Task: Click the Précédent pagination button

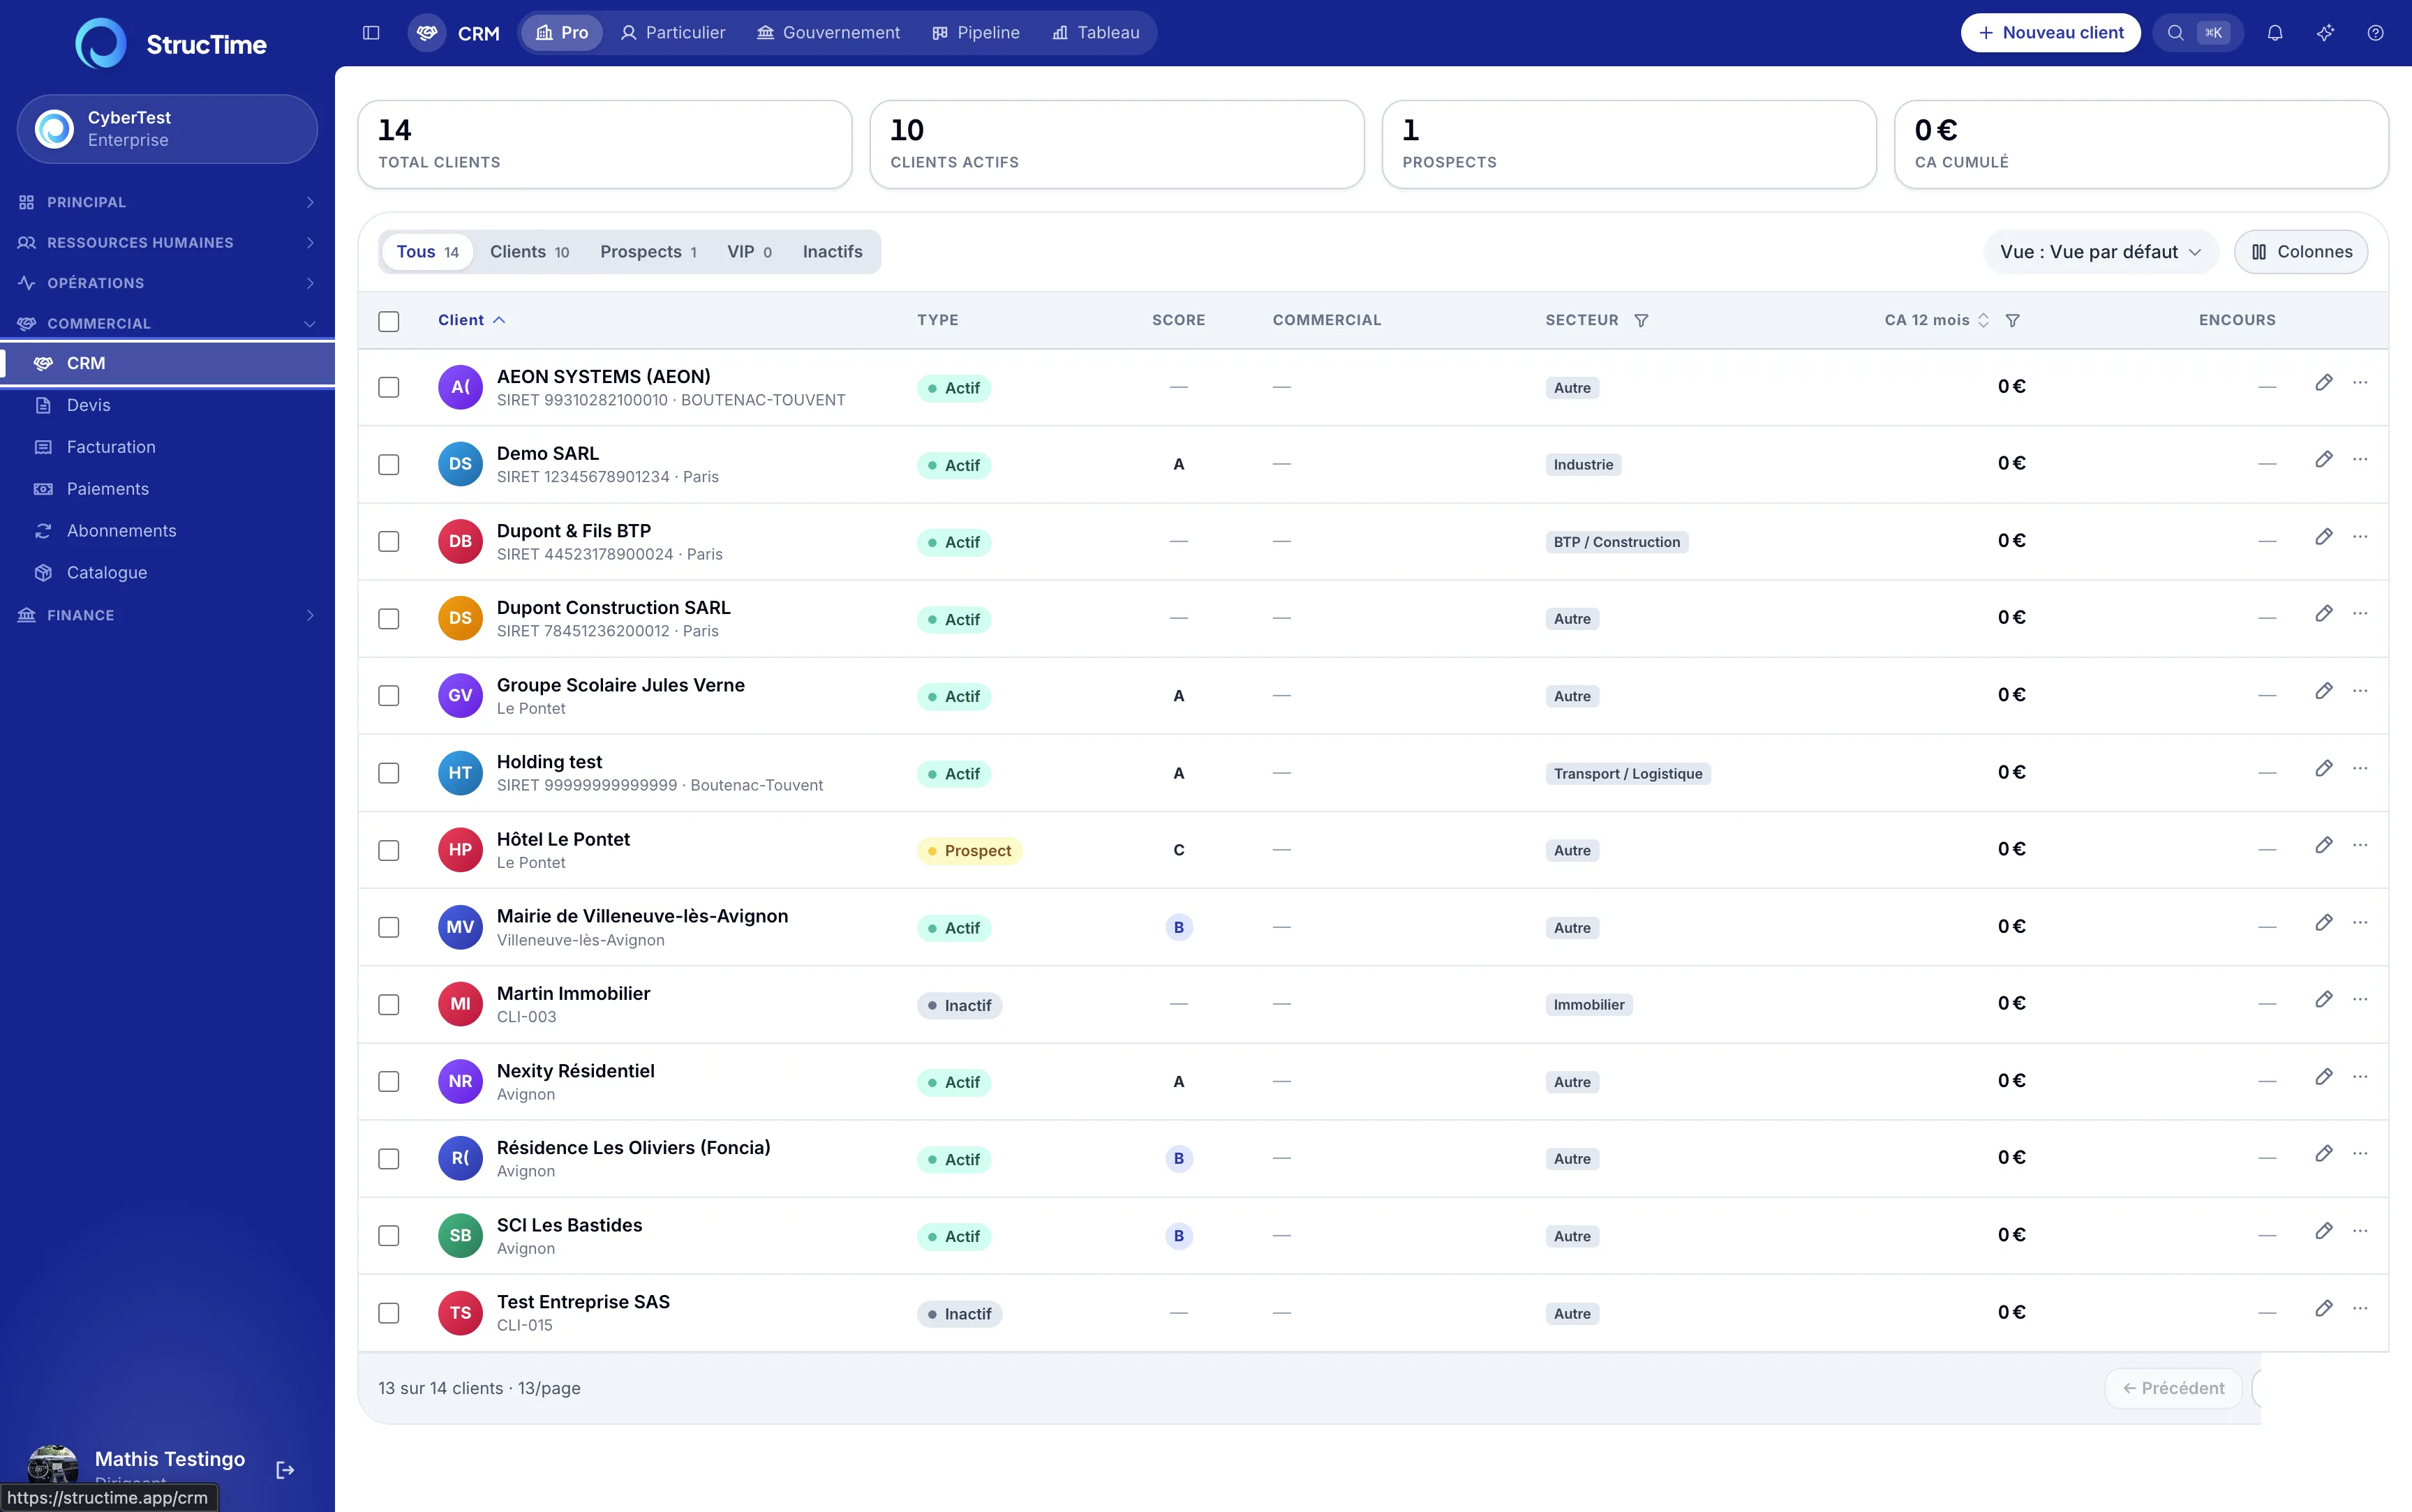Action: coord(2173,1388)
